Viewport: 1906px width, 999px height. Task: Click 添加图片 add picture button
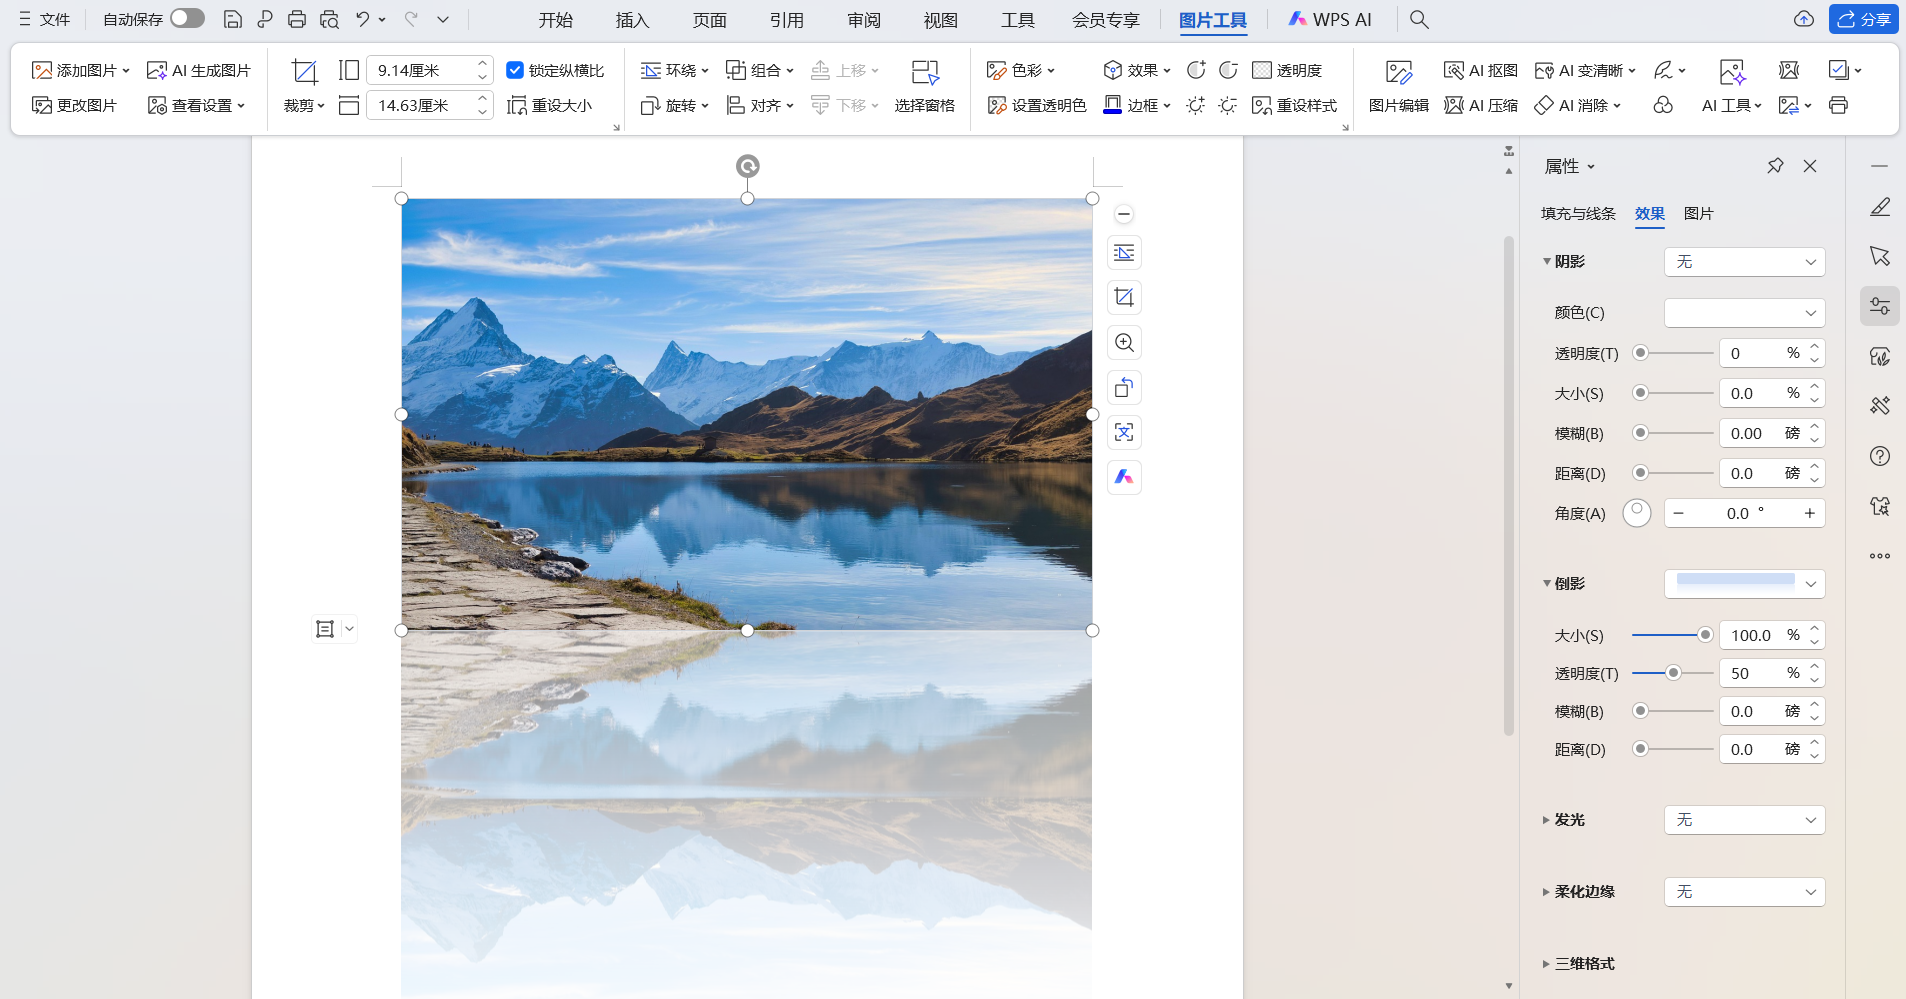click(81, 71)
